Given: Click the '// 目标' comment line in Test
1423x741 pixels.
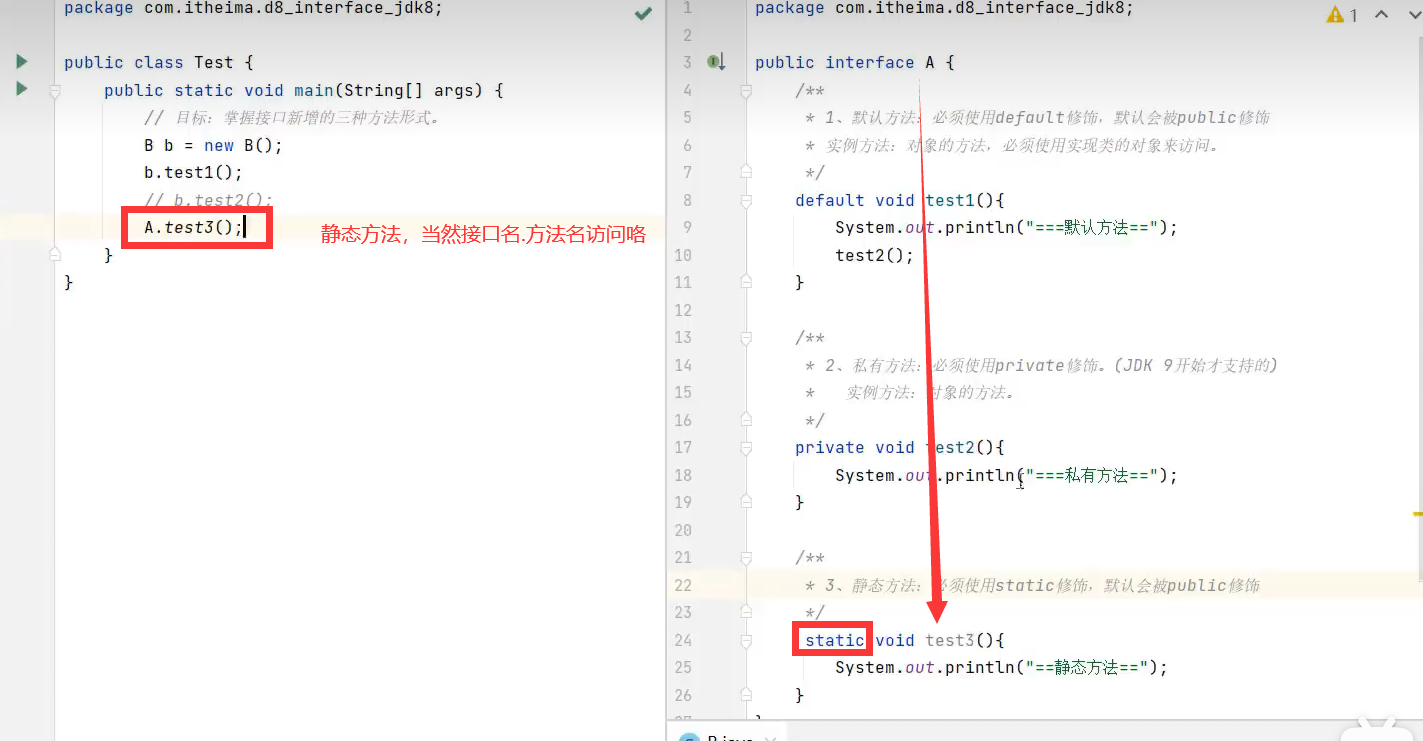Looking at the screenshot, I should [293, 117].
